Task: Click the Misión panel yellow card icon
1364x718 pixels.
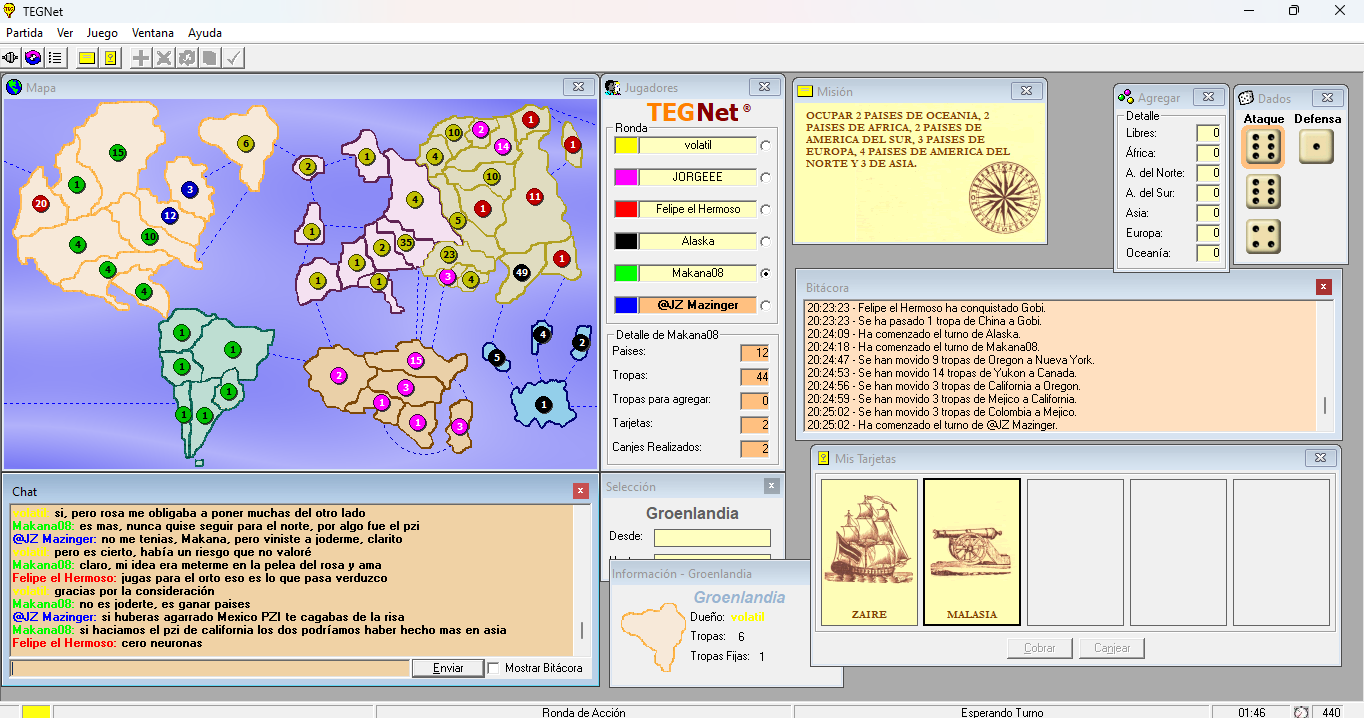Action: [x=805, y=91]
